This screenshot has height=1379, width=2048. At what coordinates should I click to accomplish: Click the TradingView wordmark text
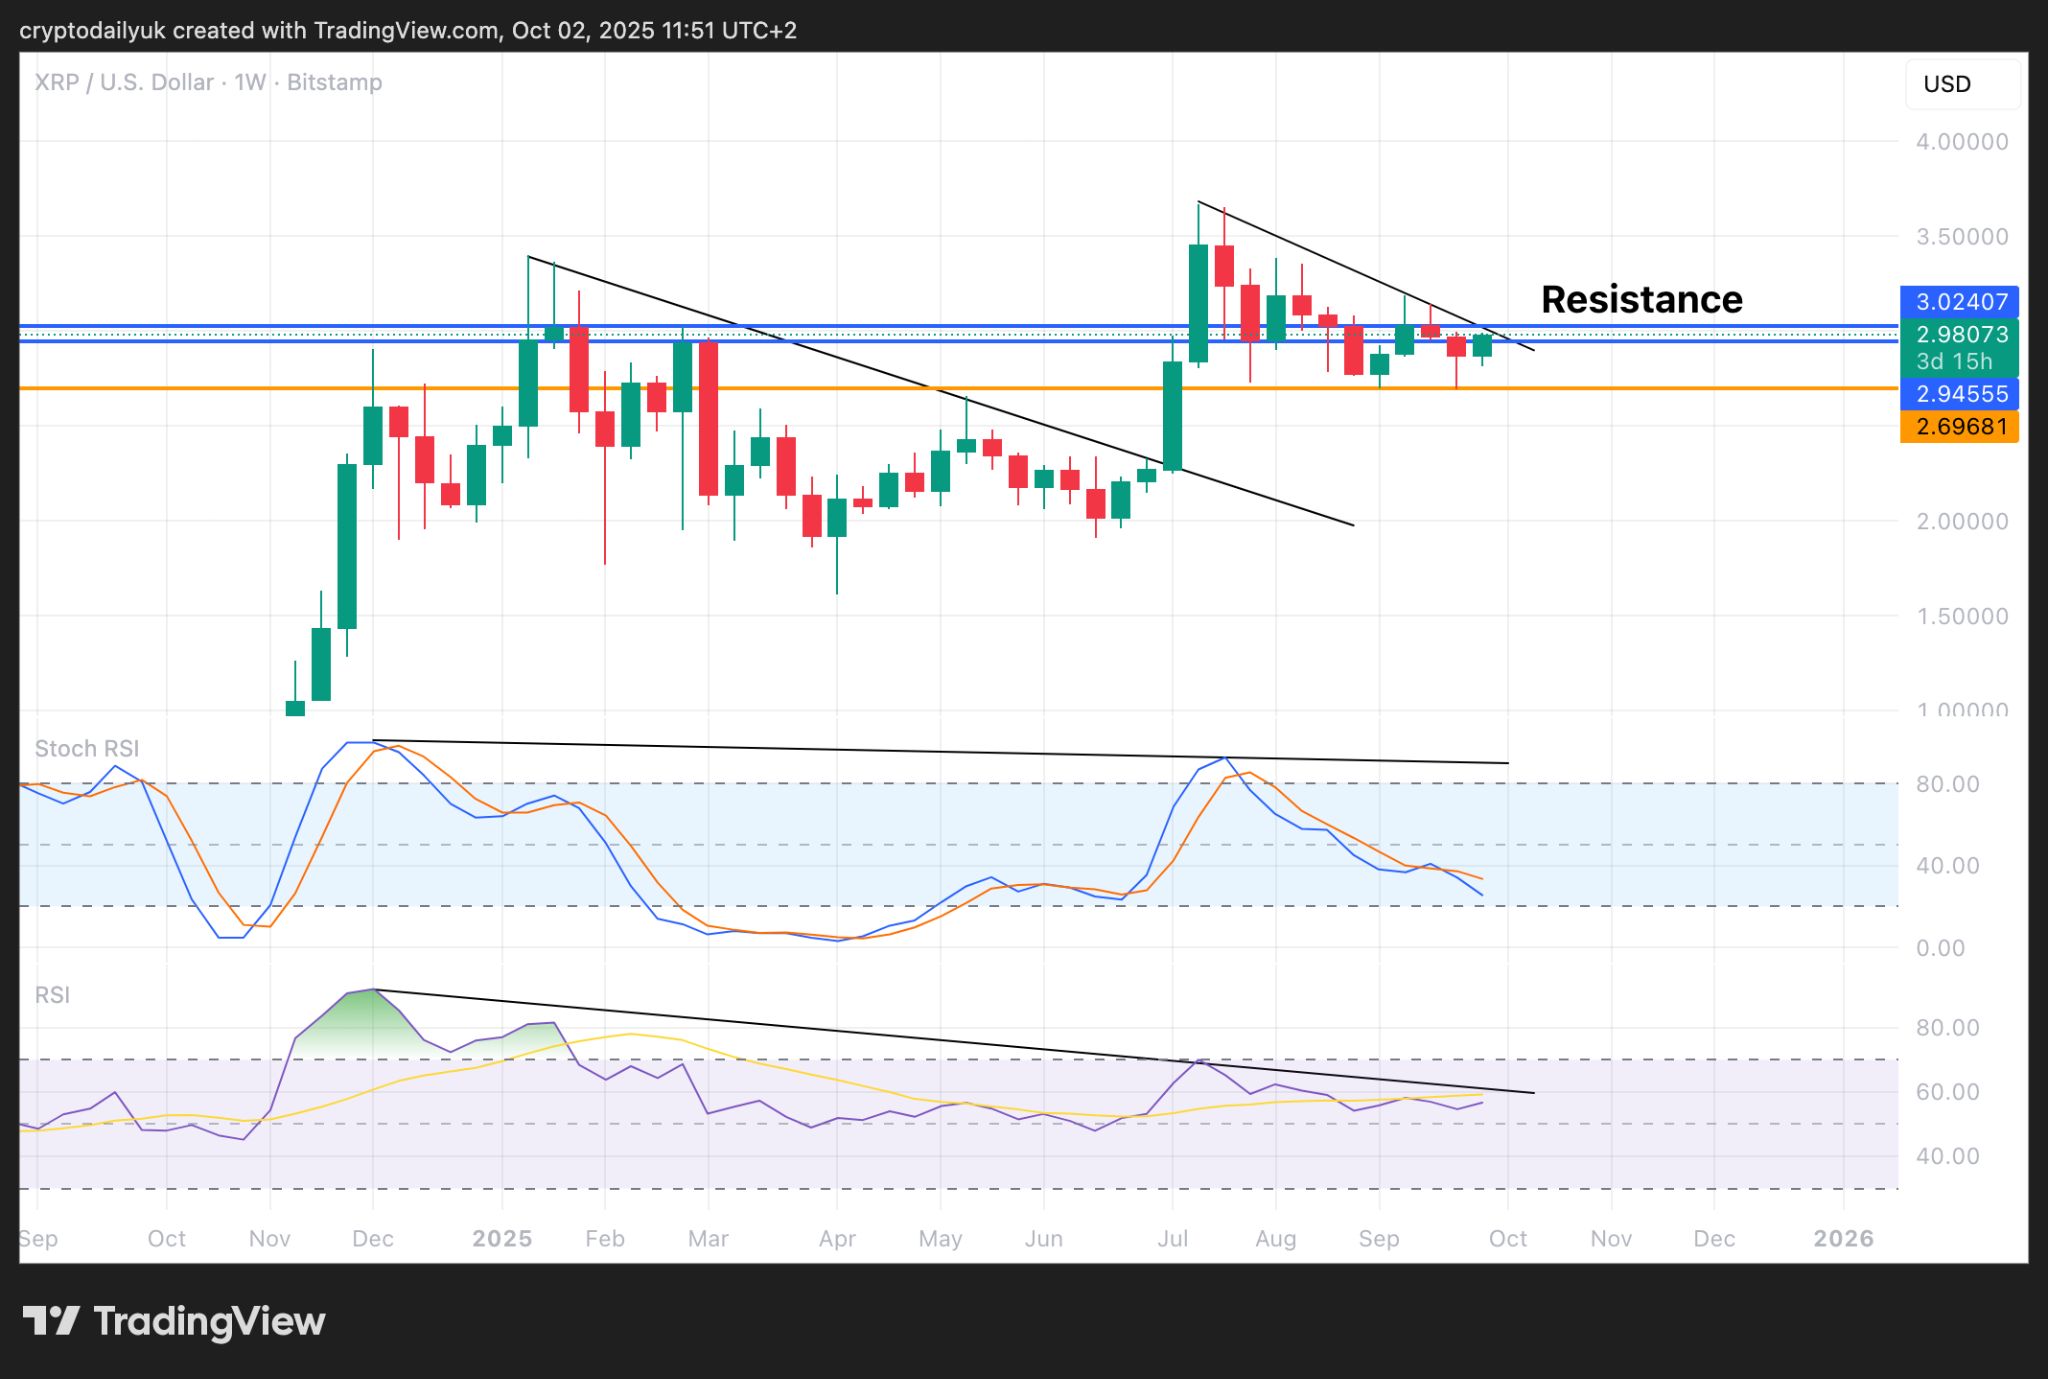(x=209, y=1321)
